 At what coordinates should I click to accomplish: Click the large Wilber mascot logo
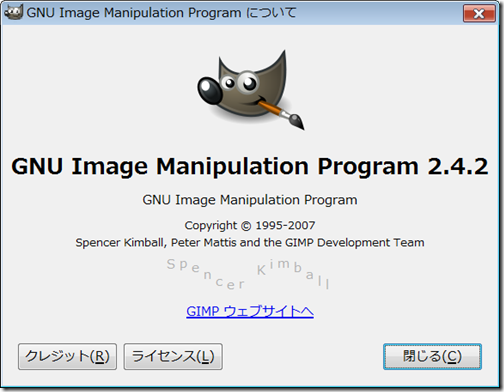(251, 89)
